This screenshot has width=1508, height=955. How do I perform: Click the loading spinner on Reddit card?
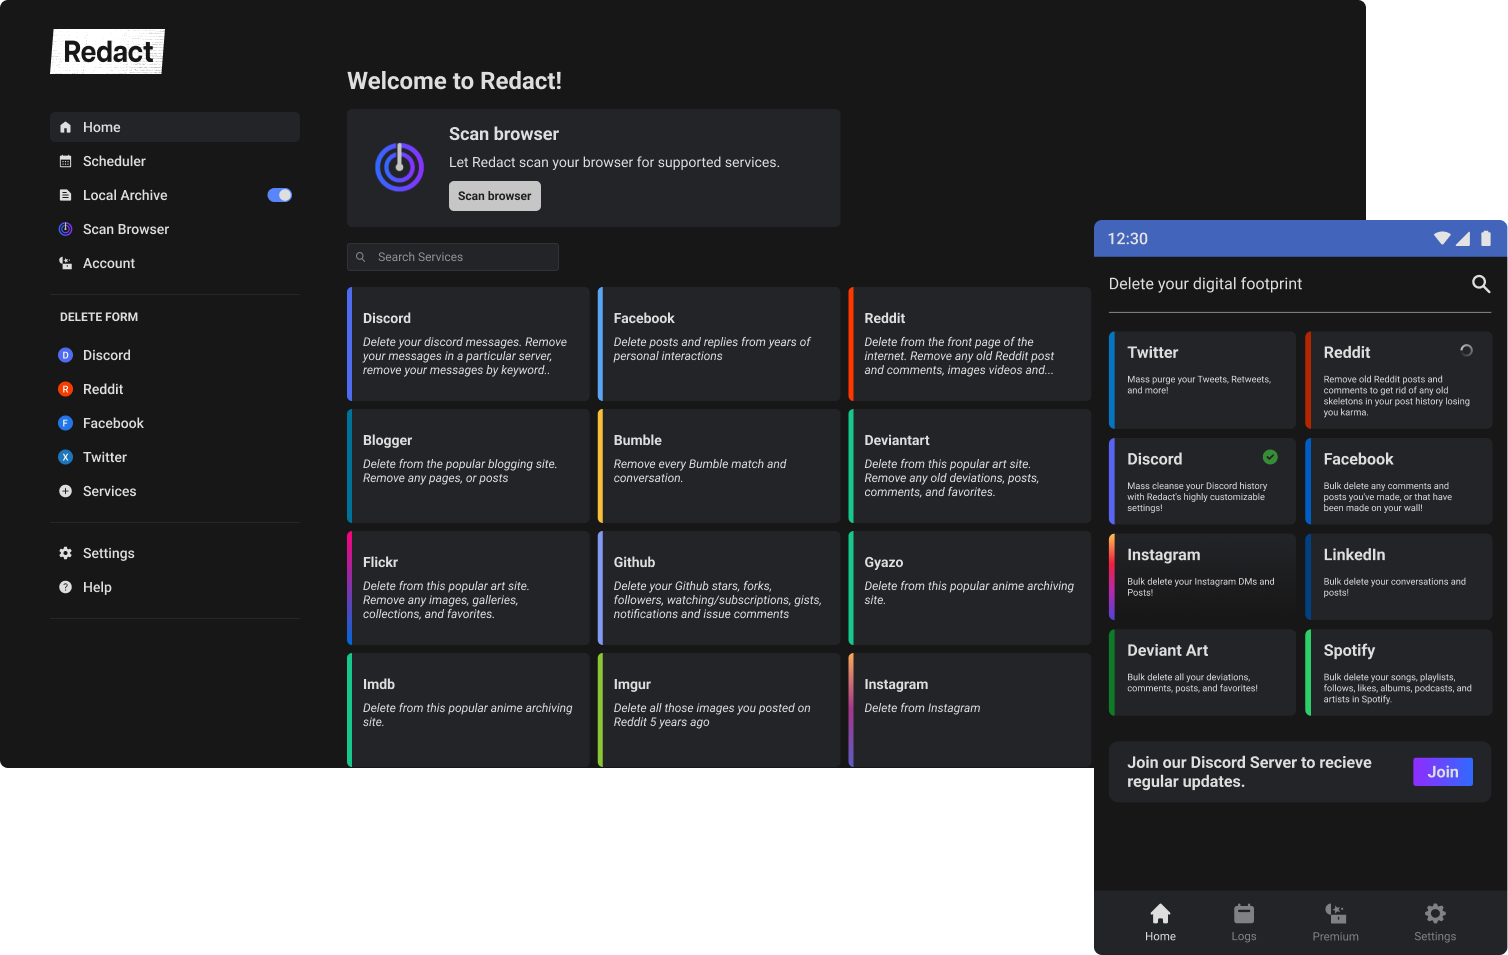pos(1466,351)
